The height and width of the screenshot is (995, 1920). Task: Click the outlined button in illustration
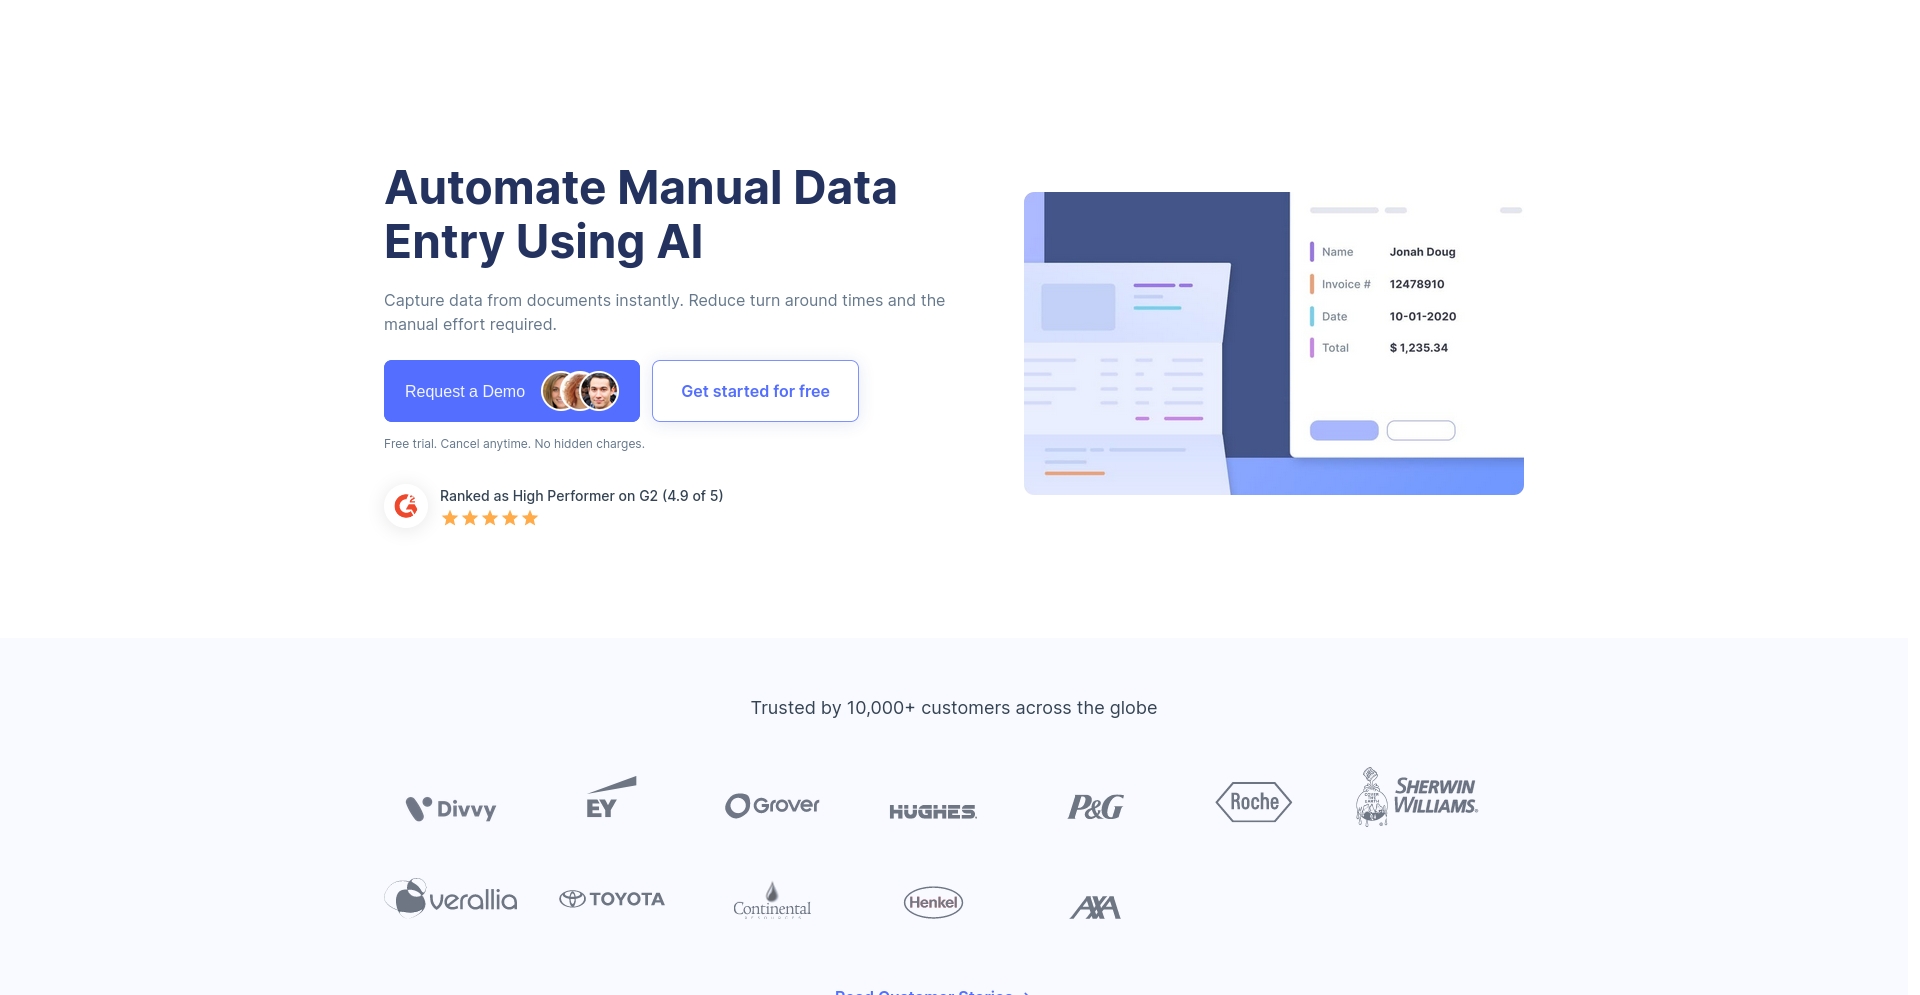[x=1421, y=430]
